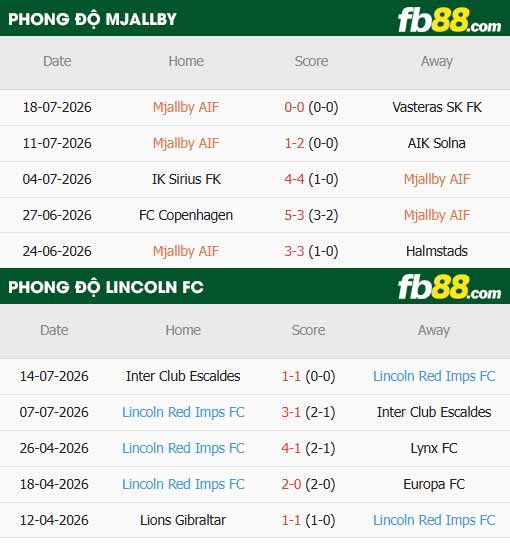Open Lions Gibraltar team entry
This screenshot has width=510, height=544.
pos(183,520)
